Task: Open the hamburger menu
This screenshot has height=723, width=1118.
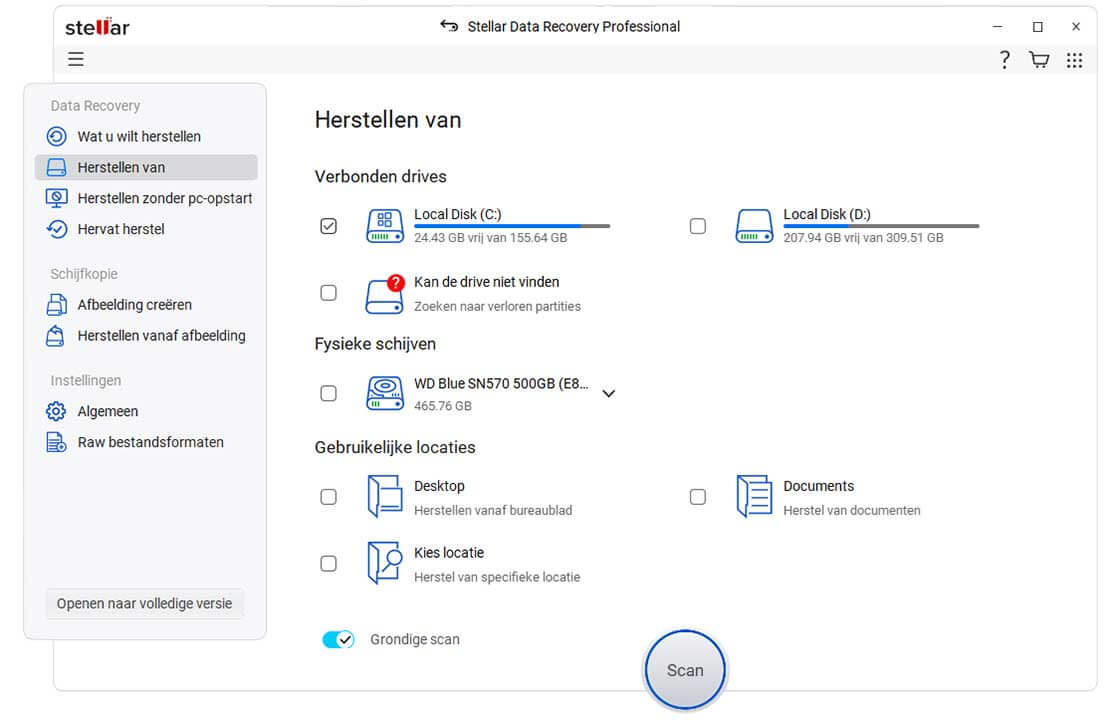Action: 76,60
